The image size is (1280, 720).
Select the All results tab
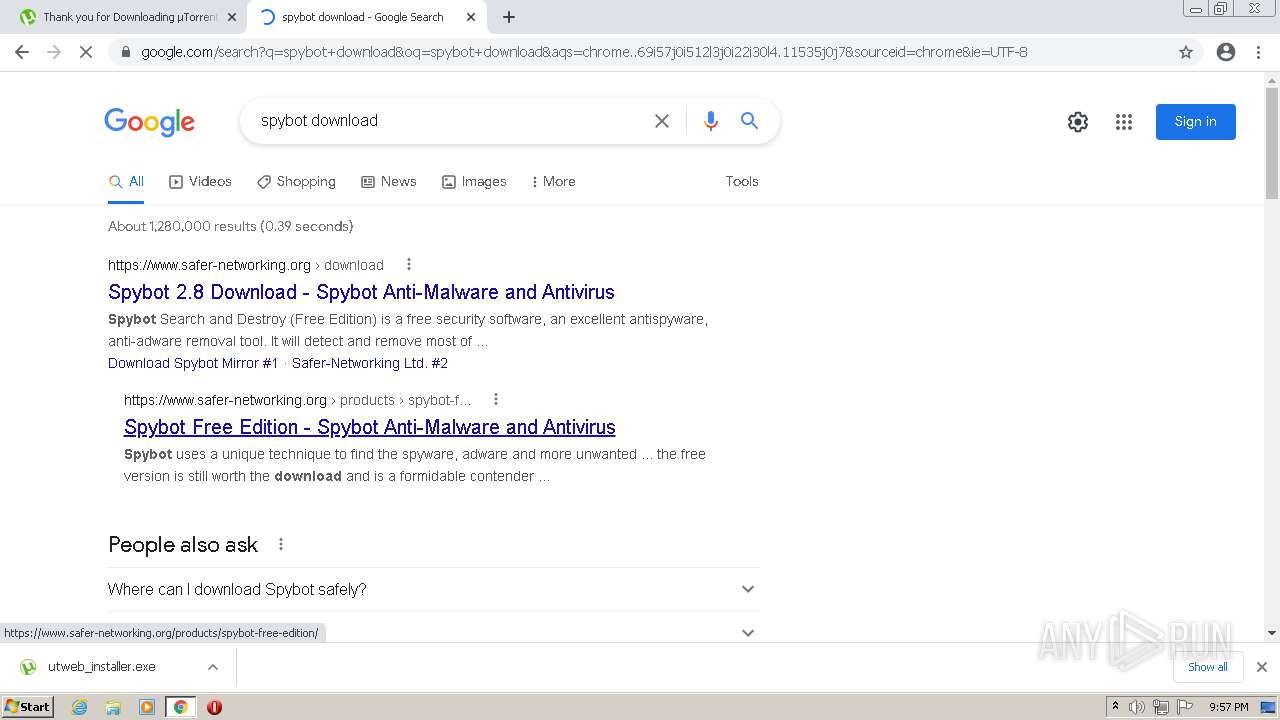pyautogui.click(x=126, y=181)
